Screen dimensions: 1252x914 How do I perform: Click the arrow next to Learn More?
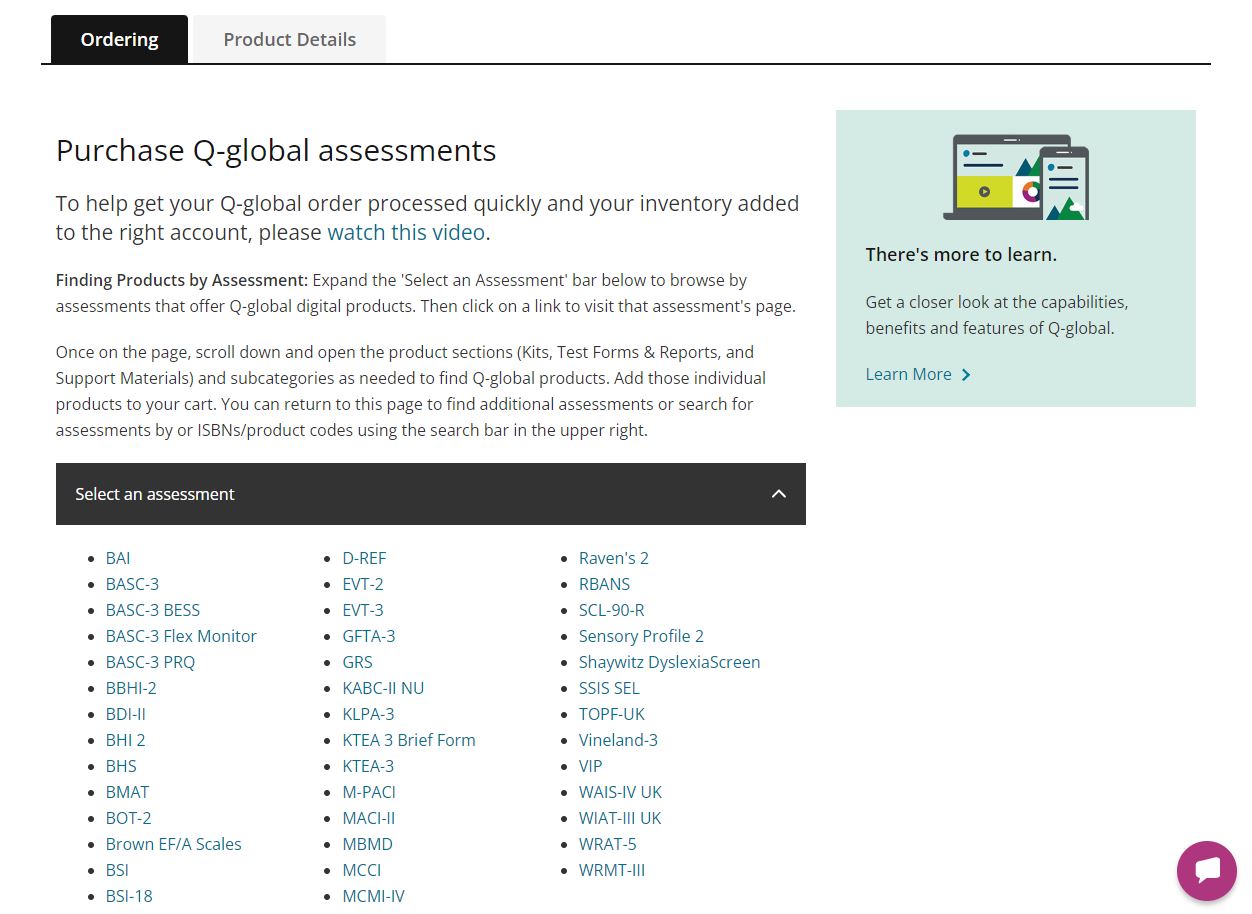966,375
